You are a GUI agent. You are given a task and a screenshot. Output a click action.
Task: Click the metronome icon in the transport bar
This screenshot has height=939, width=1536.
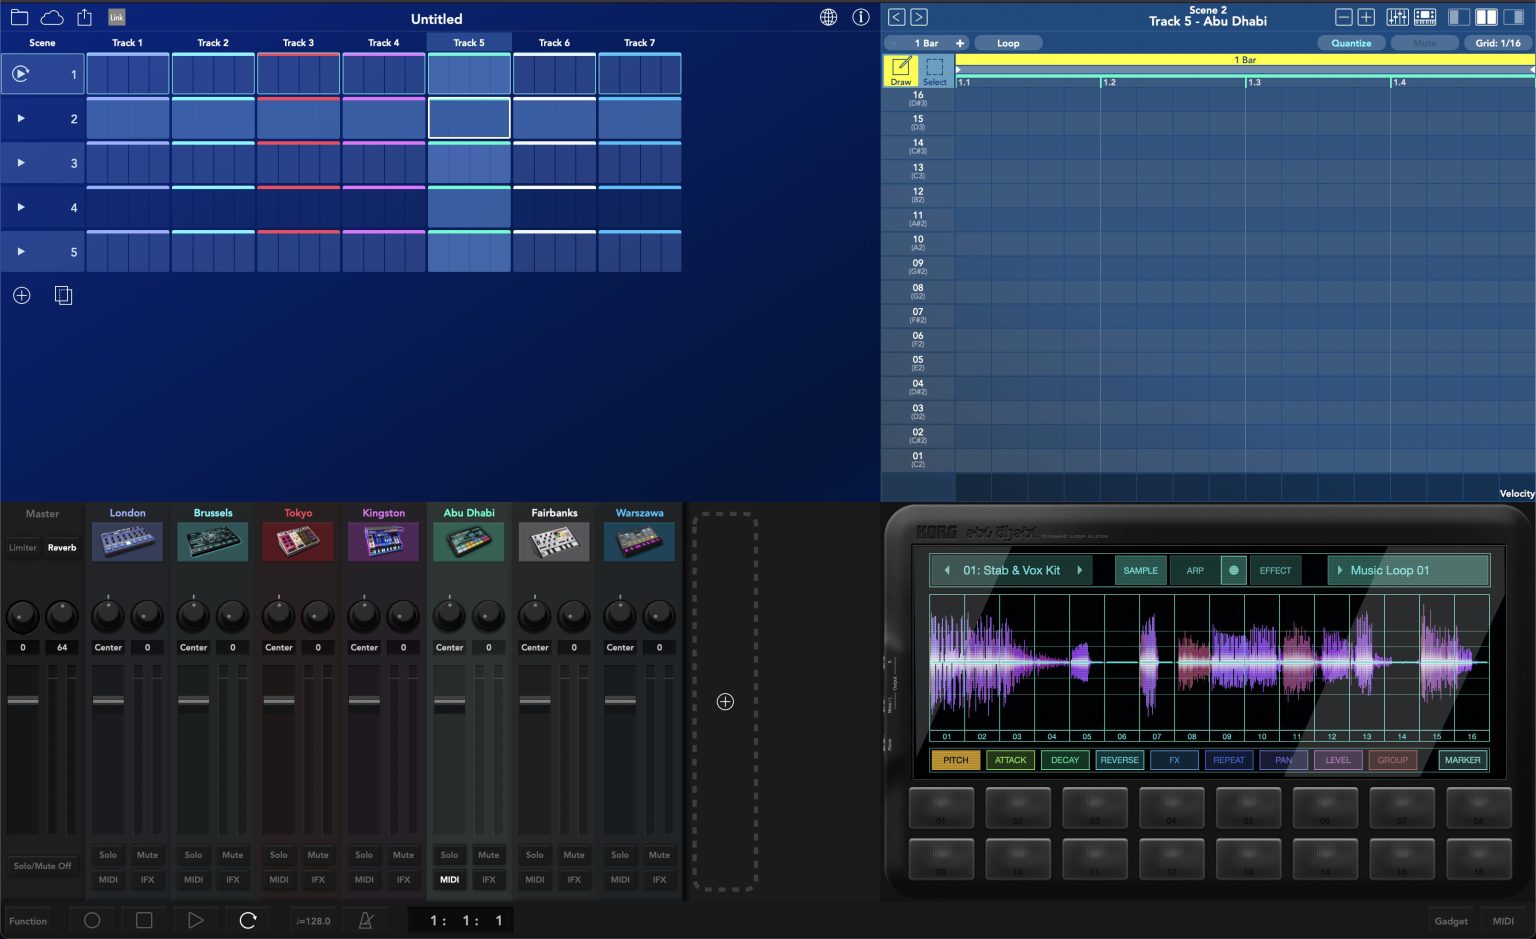pos(366,920)
